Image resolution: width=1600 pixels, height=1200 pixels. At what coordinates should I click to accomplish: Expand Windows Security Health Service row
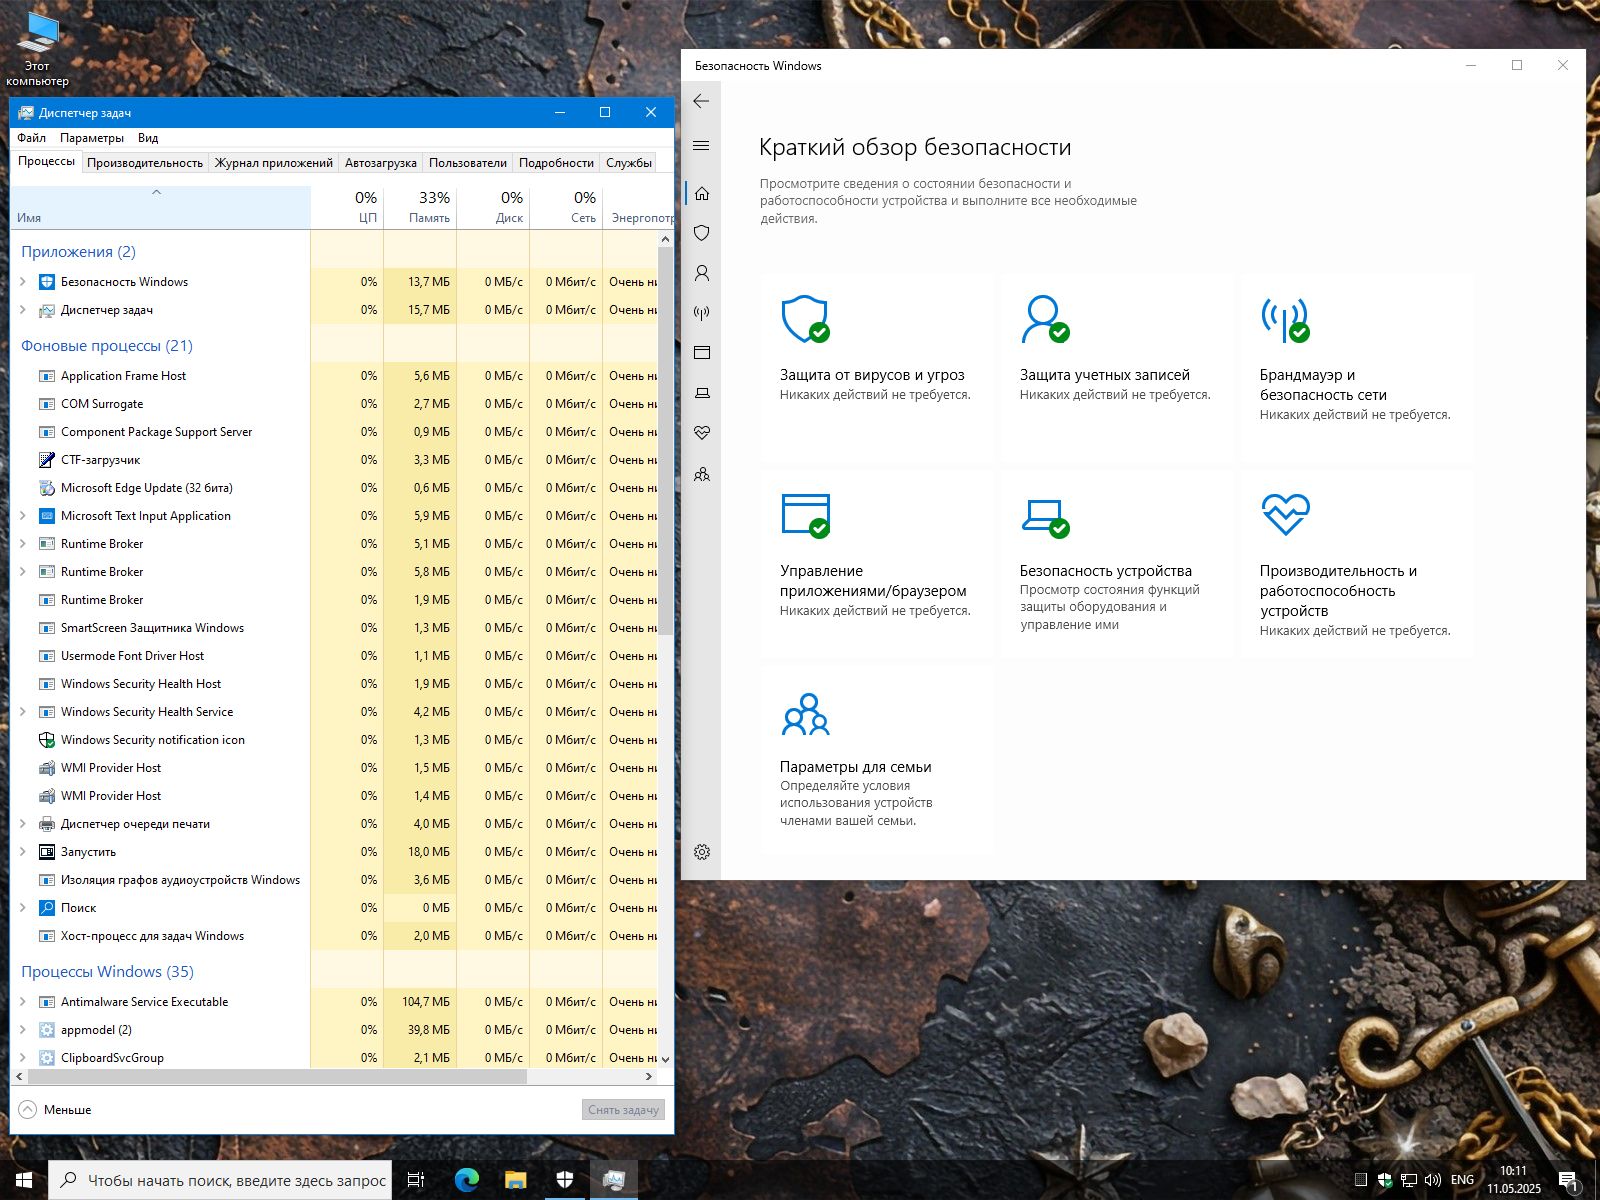coord(23,712)
